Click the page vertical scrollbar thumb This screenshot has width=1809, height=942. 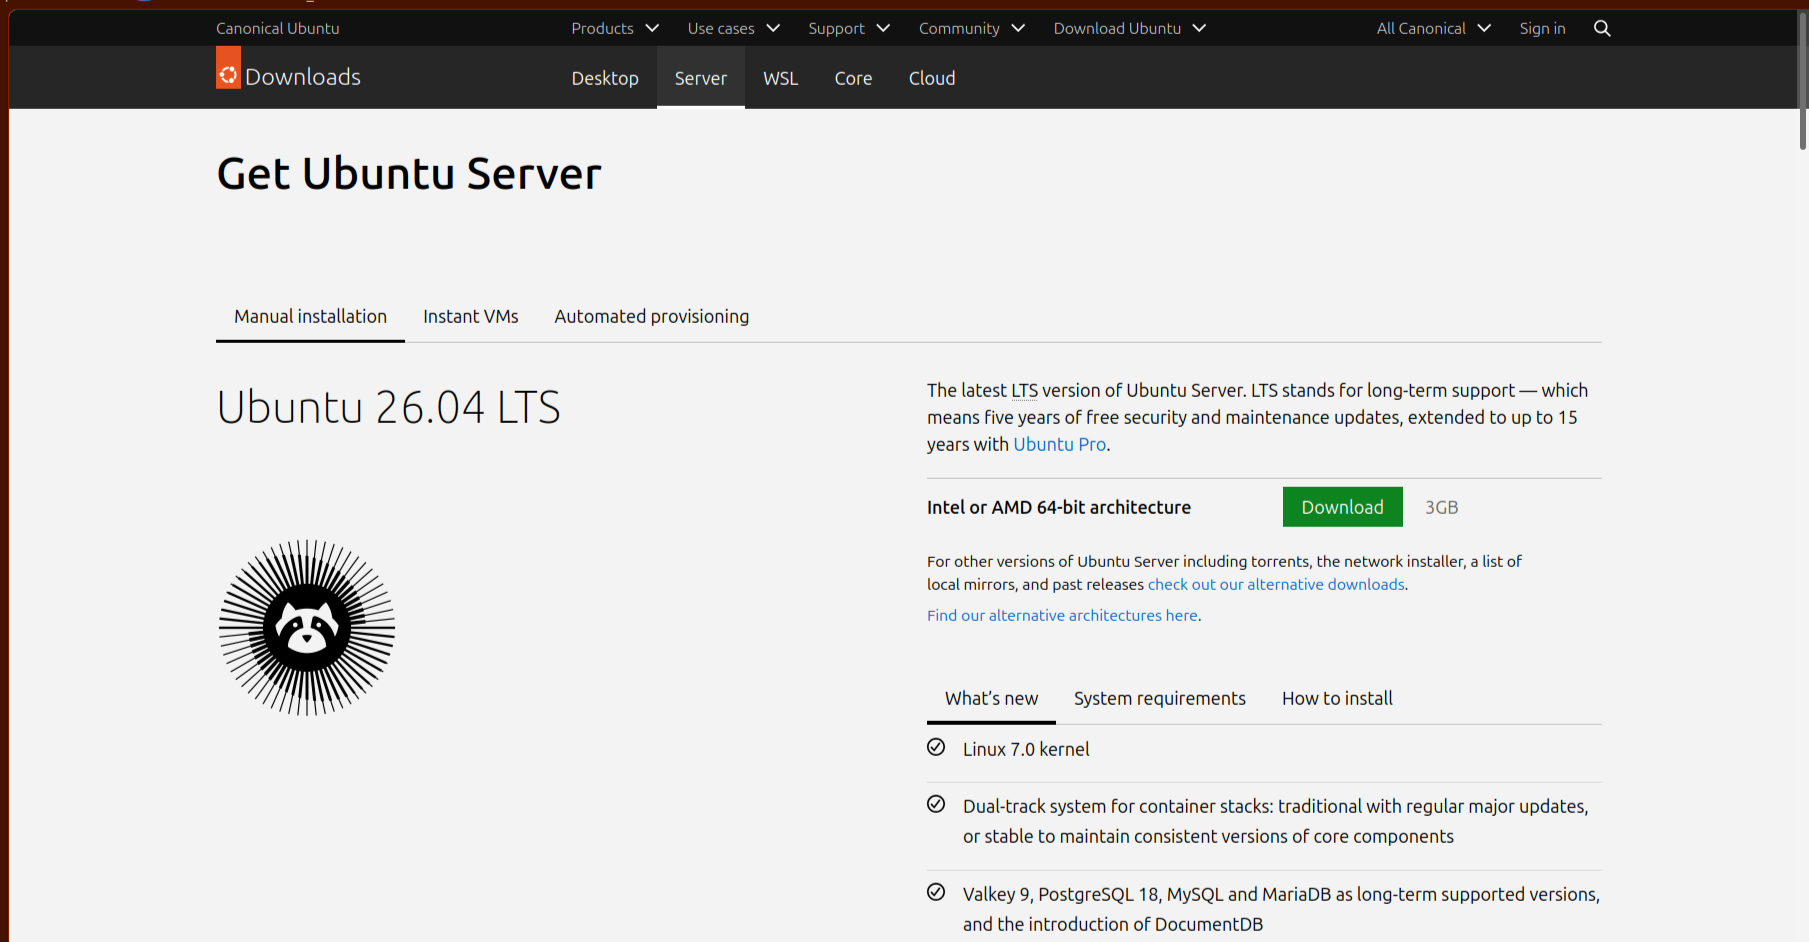coord(1803,80)
